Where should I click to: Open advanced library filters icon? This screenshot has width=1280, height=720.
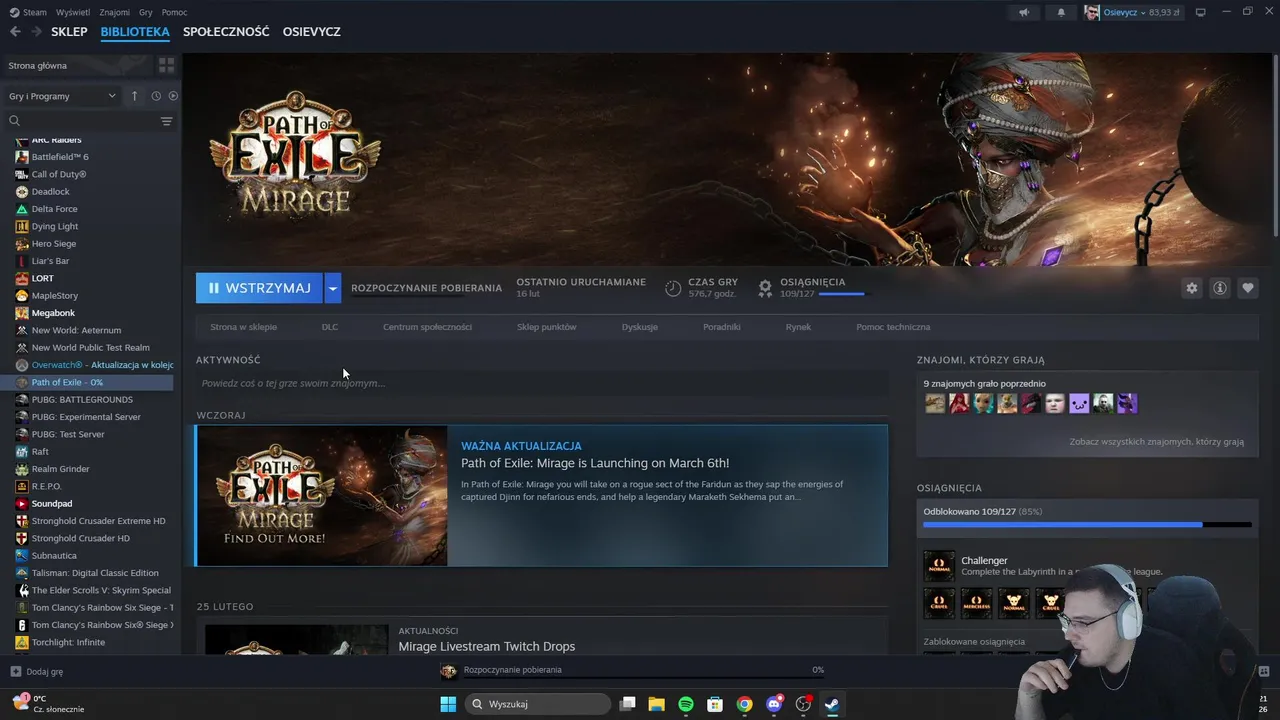pos(167,121)
